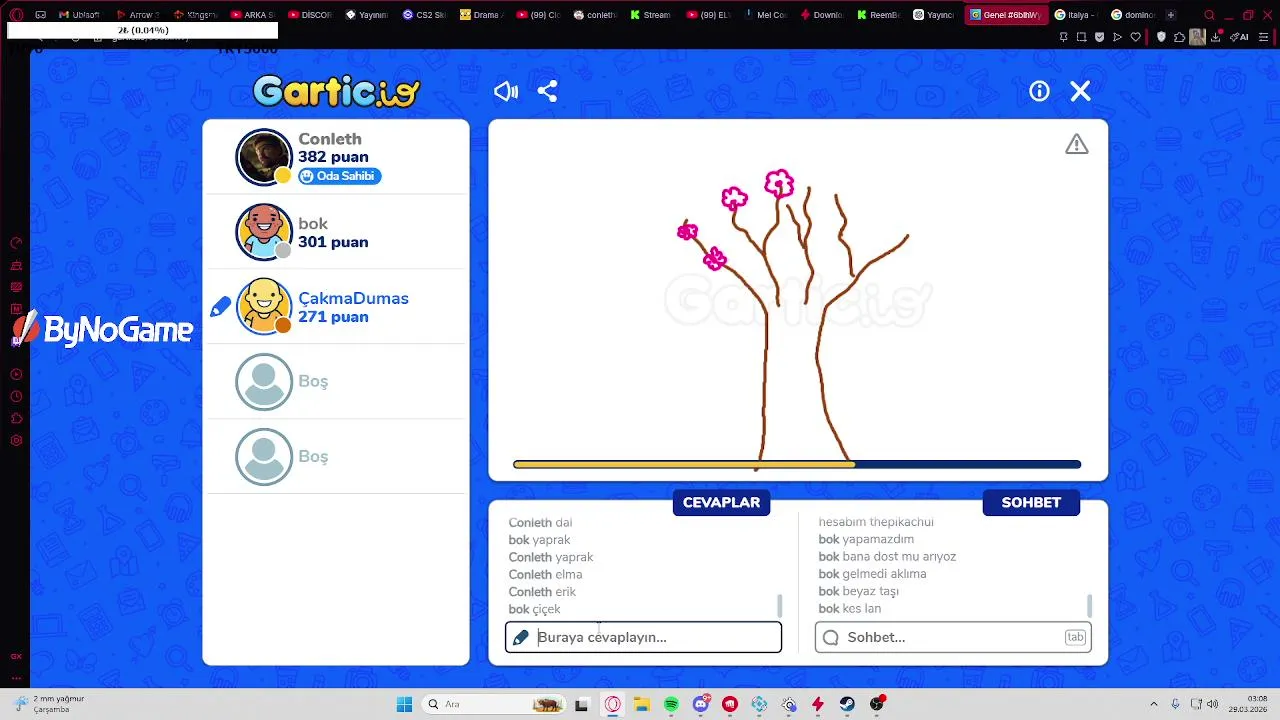
Task: Click the share room icon
Action: coord(547,92)
